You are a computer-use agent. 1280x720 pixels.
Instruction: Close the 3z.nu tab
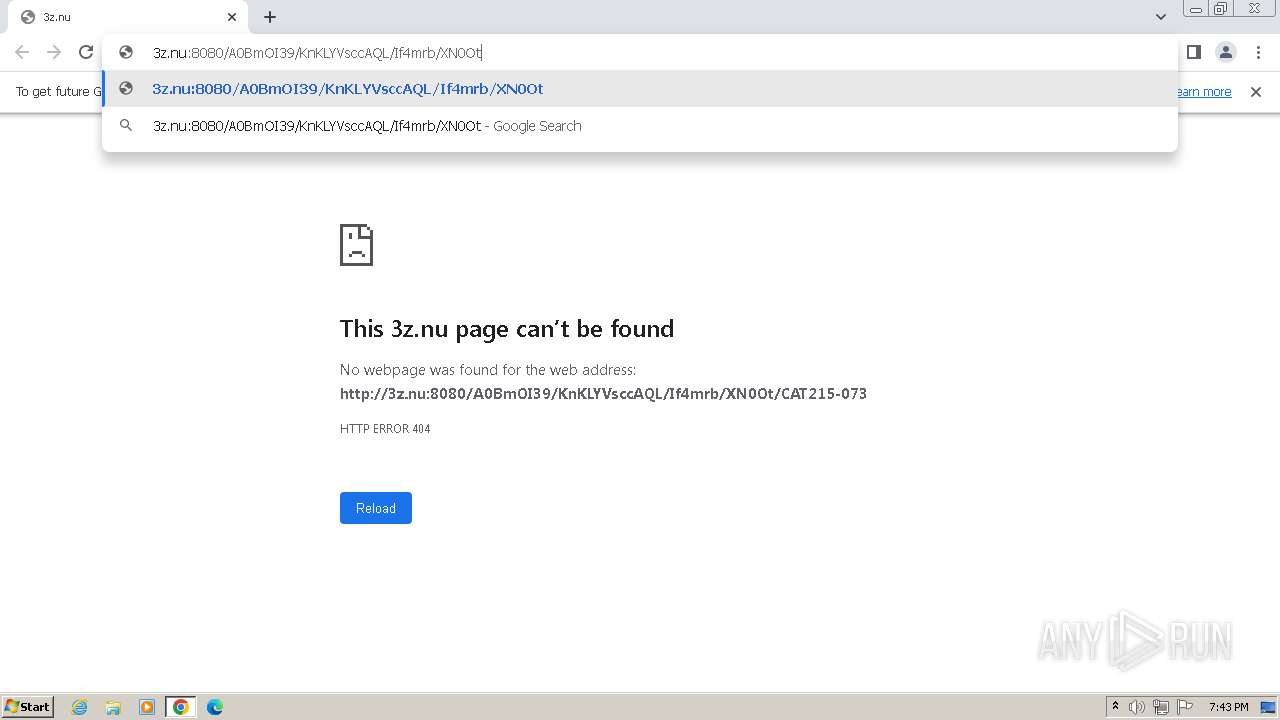click(x=232, y=17)
